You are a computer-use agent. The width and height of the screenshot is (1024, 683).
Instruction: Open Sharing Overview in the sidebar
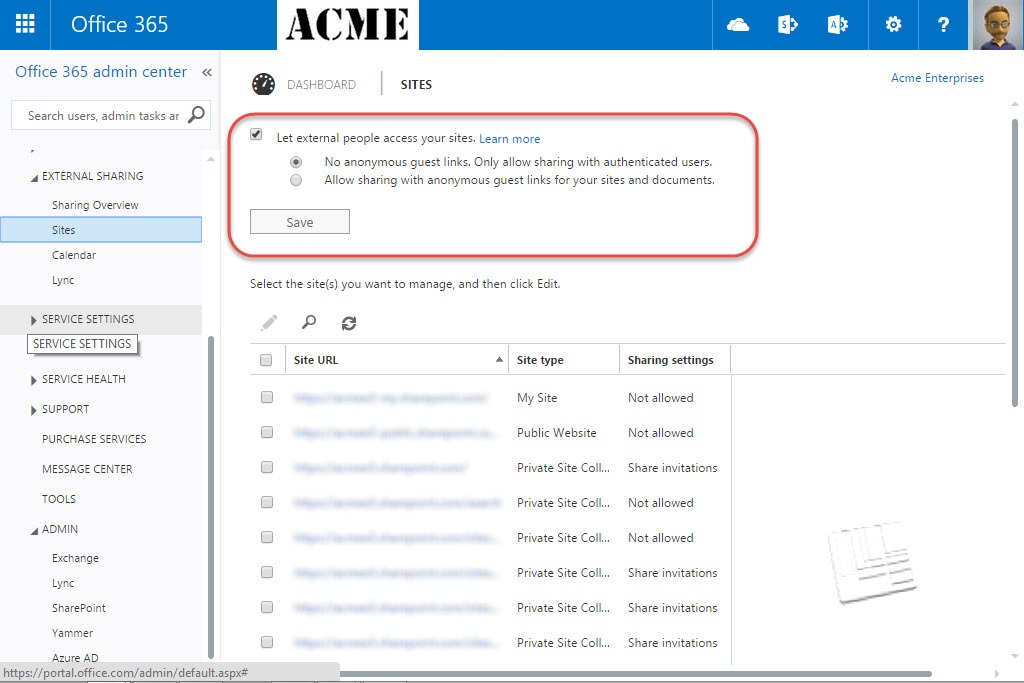pyautogui.click(x=95, y=205)
